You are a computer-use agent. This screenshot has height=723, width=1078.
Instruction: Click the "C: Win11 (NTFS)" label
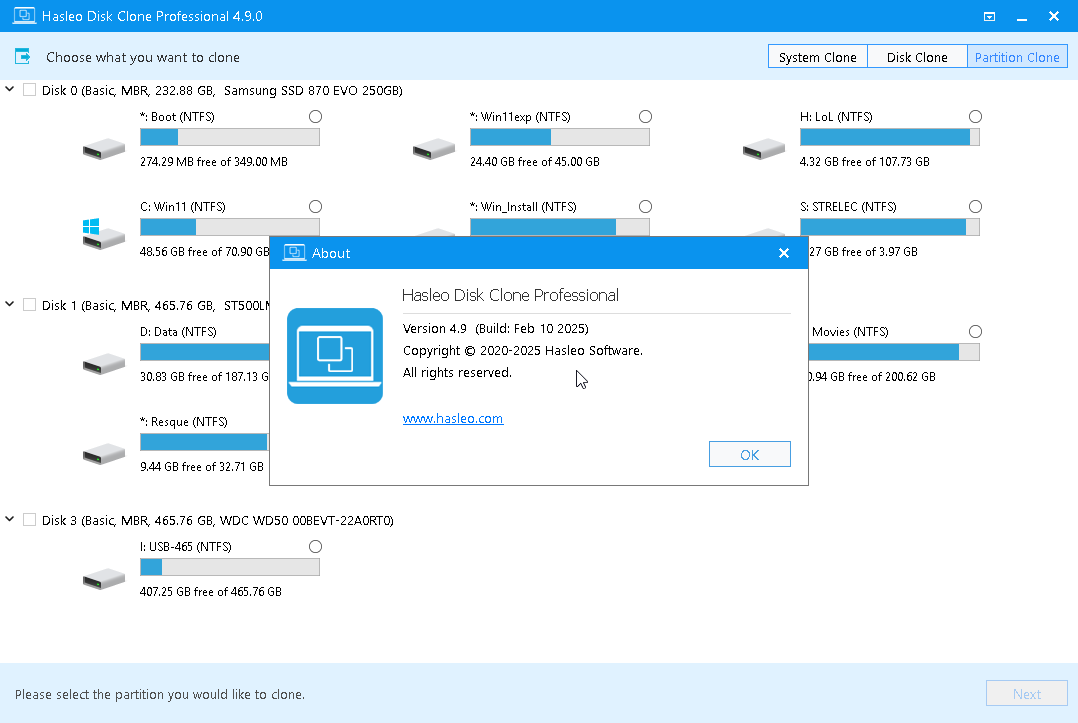point(183,207)
